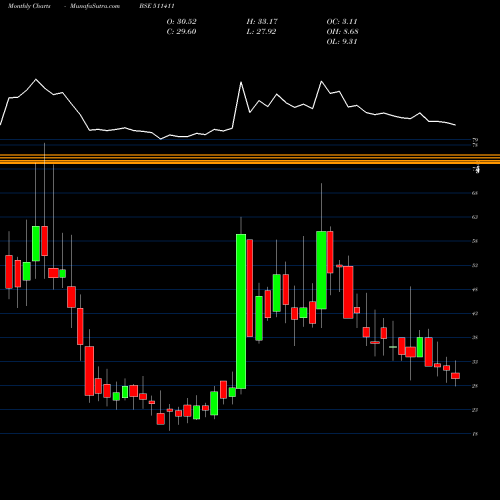Click the 28 price axis label
Image resolution: width=500 pixels, height=500 pixels.
tap(475, 386)
